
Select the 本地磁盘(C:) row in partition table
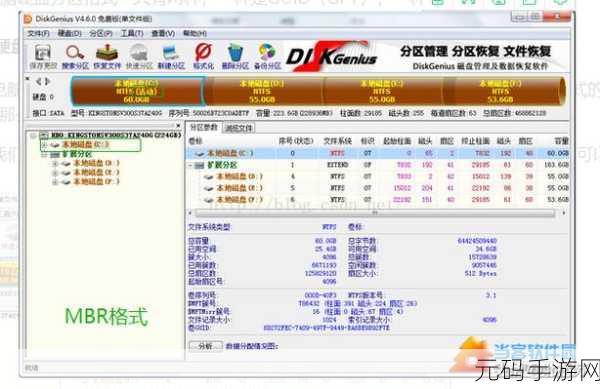378,153
